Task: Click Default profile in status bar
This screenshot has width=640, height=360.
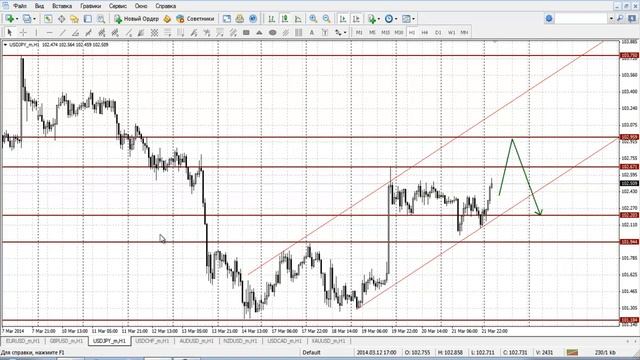Action: (x=311, y=352)
